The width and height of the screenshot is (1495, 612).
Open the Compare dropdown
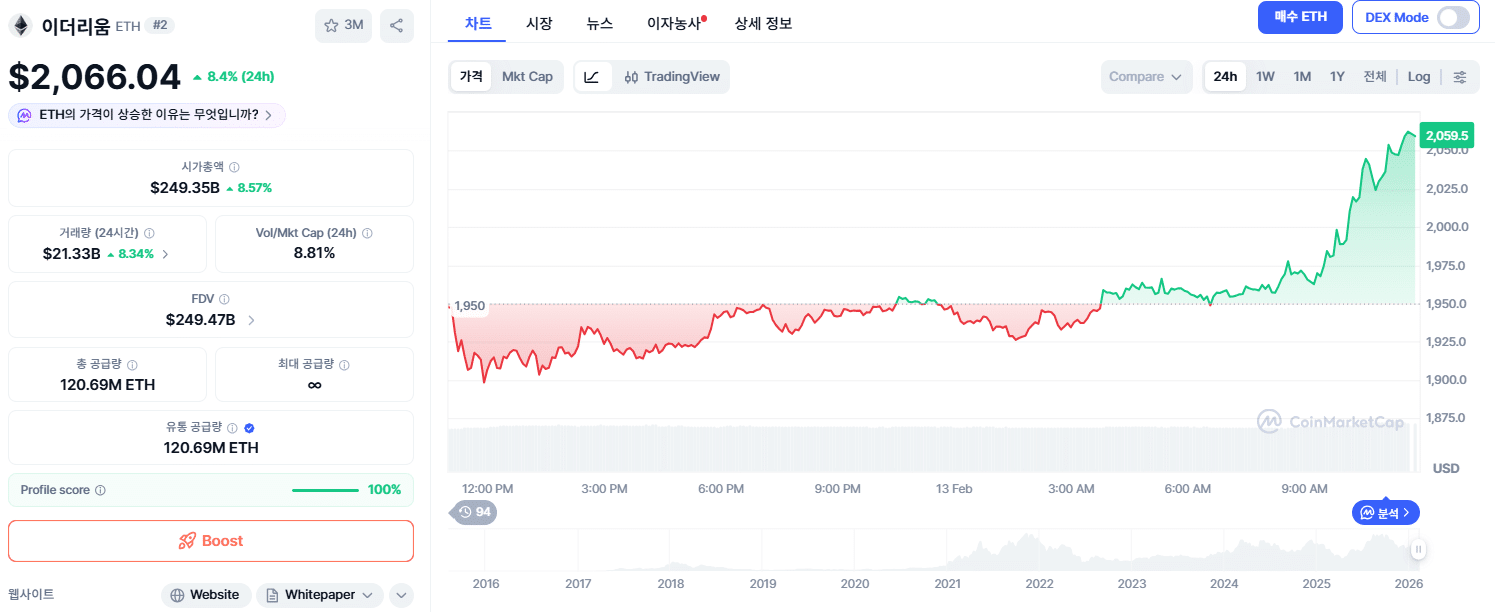point(1146,76)
